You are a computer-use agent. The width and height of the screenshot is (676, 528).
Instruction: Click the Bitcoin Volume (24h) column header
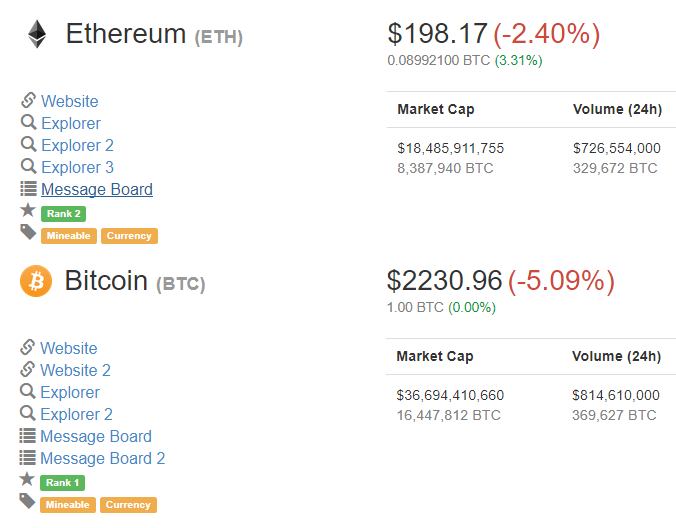coord(617,356)
